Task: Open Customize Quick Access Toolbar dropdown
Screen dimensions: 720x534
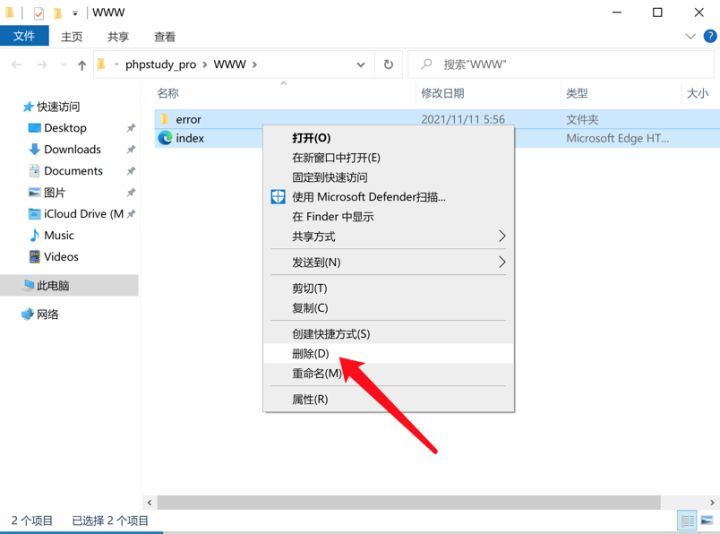Action: [75, 13]
